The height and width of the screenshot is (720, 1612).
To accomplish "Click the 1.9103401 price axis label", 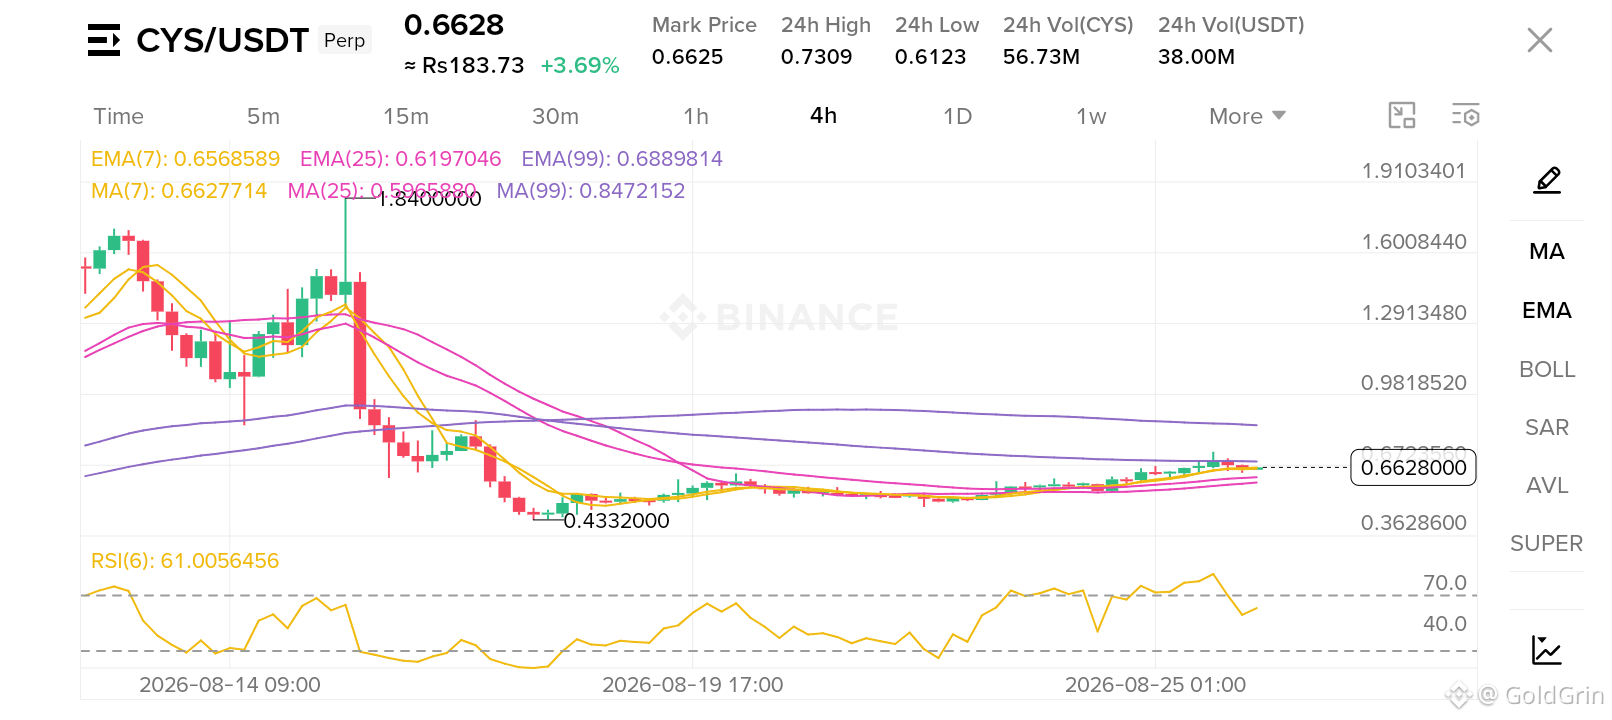I will [1414, 171].
